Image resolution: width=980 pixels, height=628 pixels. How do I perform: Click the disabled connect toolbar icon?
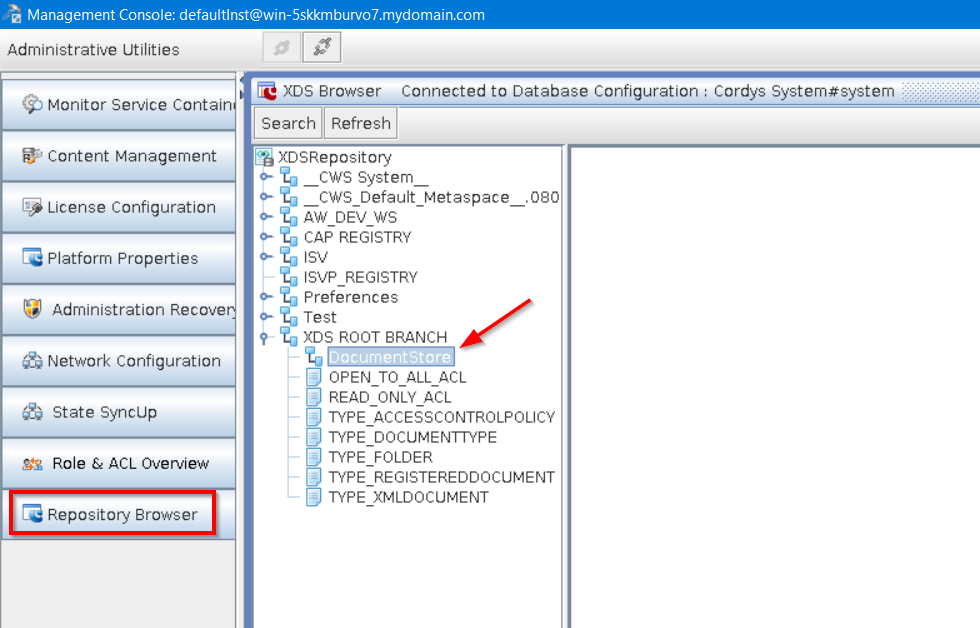coord(281,48)
